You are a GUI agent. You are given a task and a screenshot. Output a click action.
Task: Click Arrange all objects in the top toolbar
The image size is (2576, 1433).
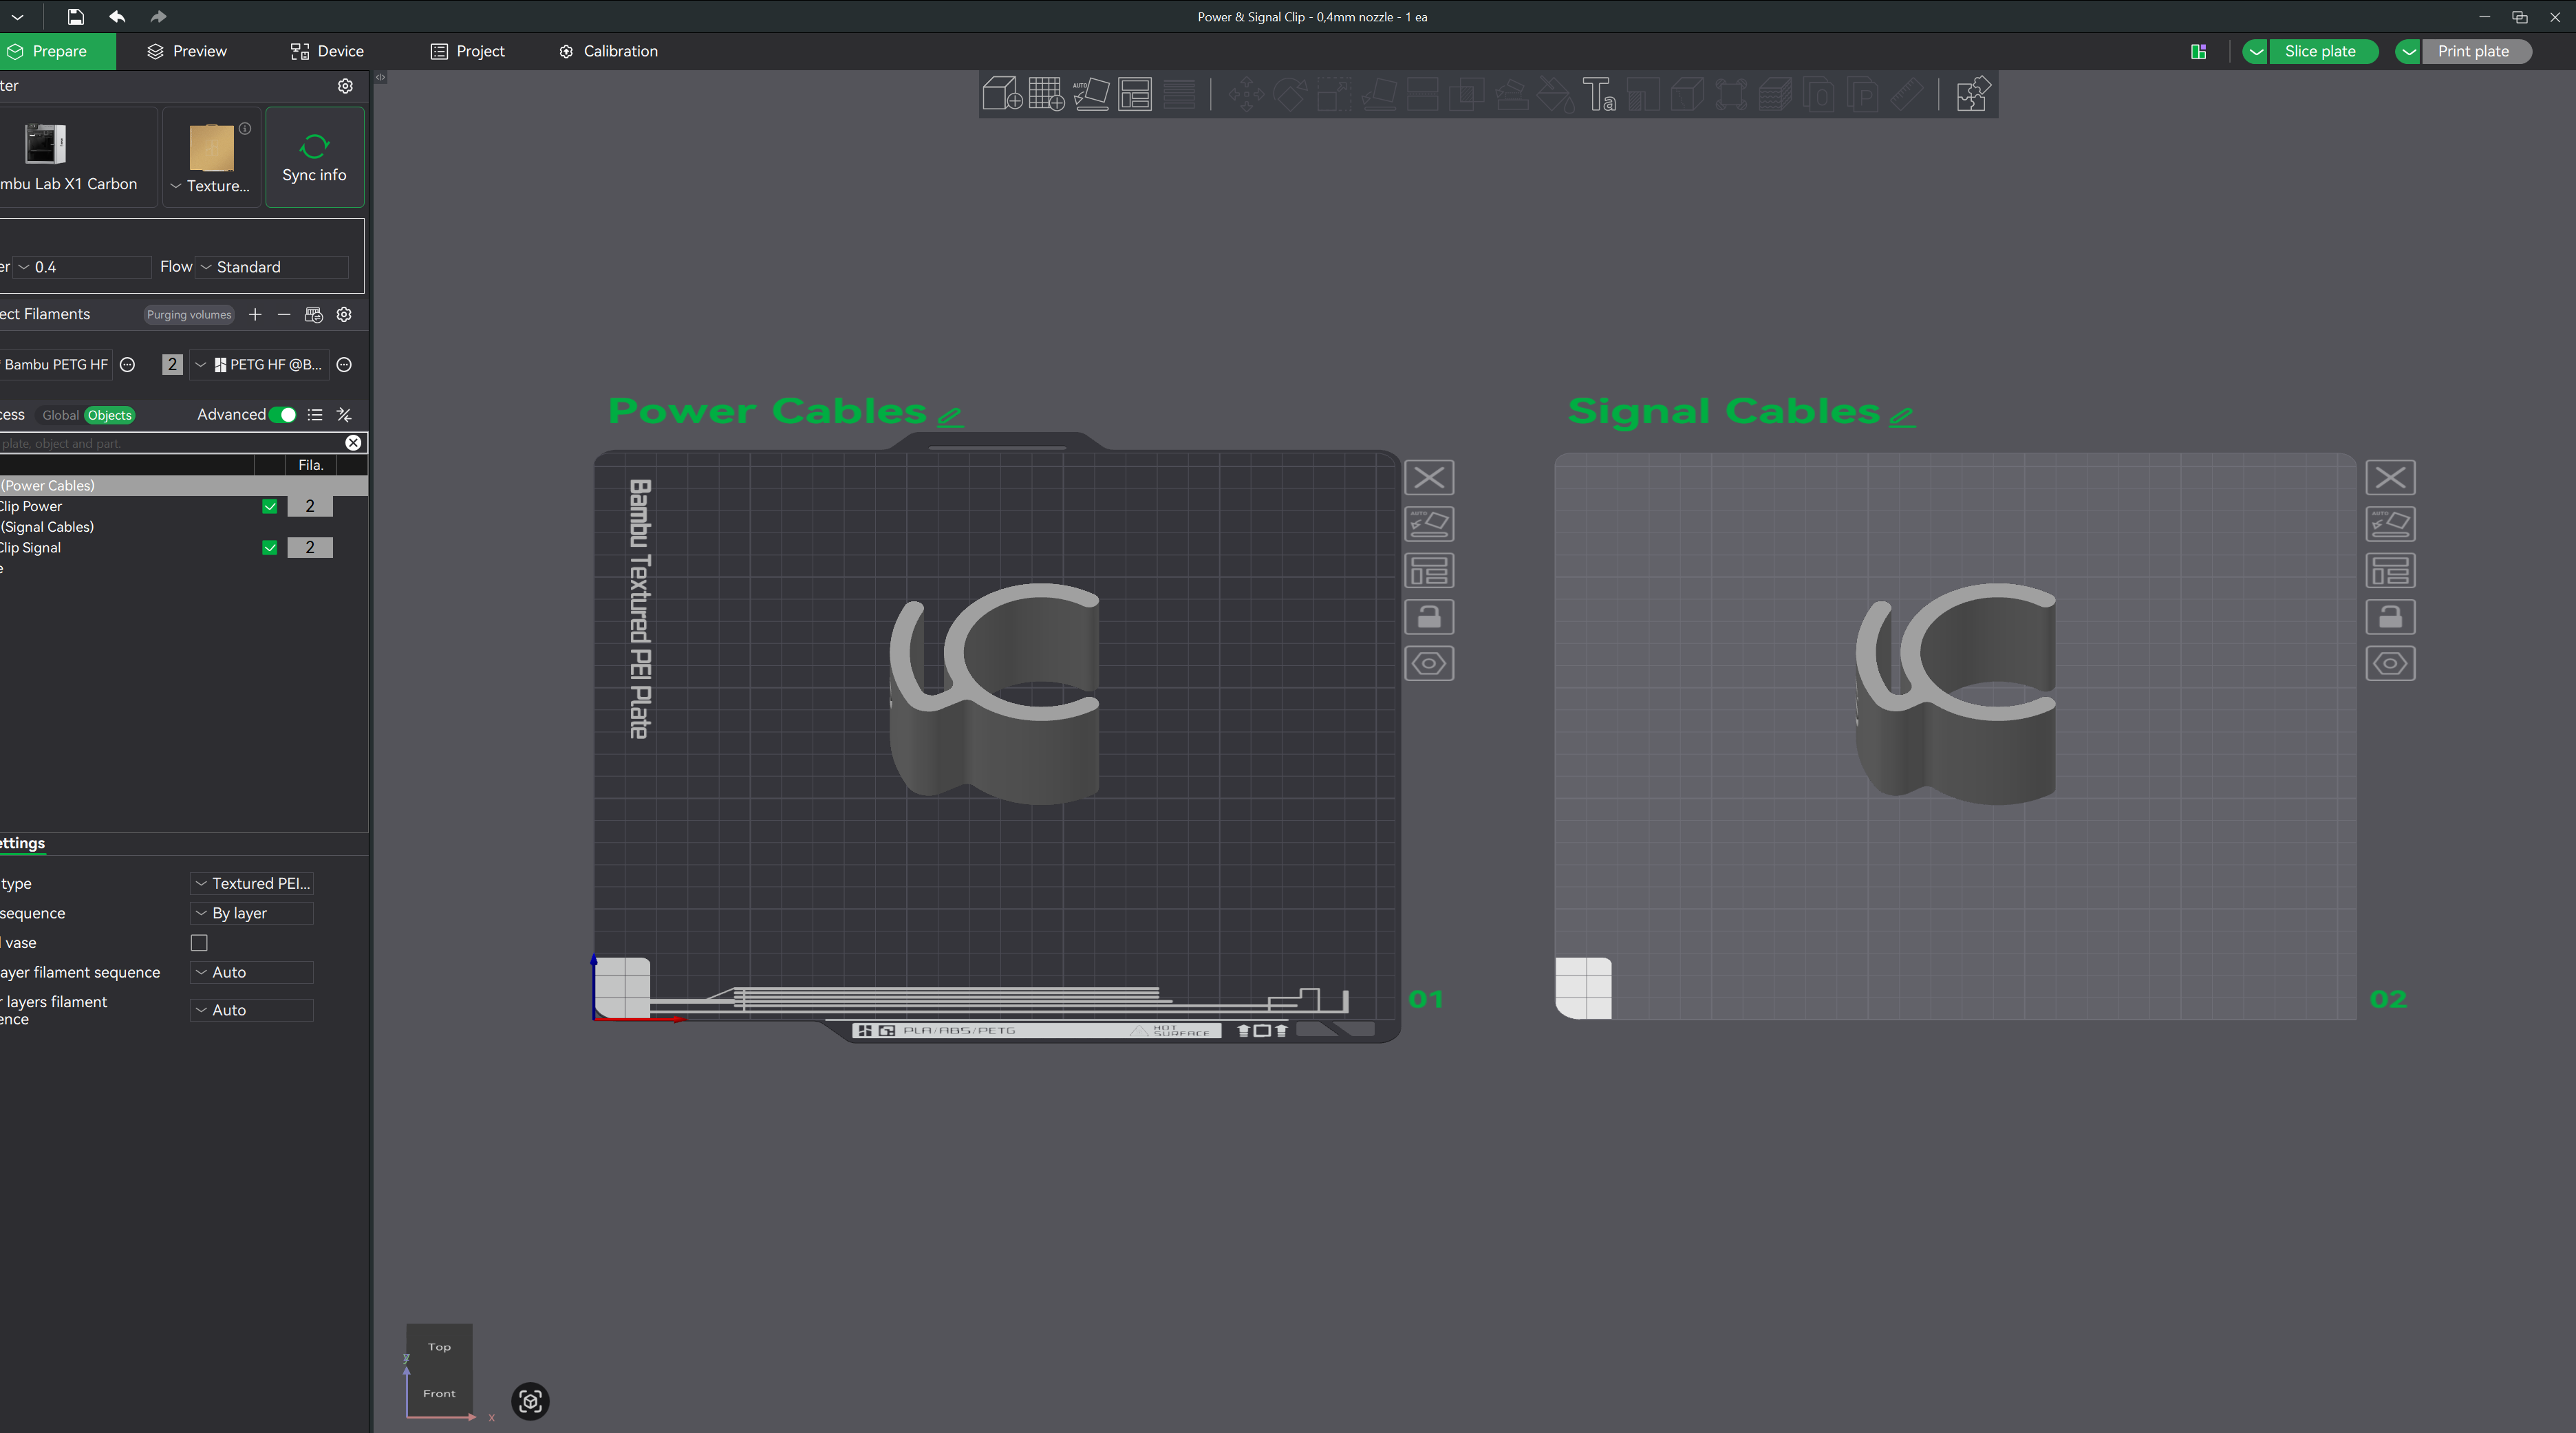pyautogui.click(x=1135, y=94)
